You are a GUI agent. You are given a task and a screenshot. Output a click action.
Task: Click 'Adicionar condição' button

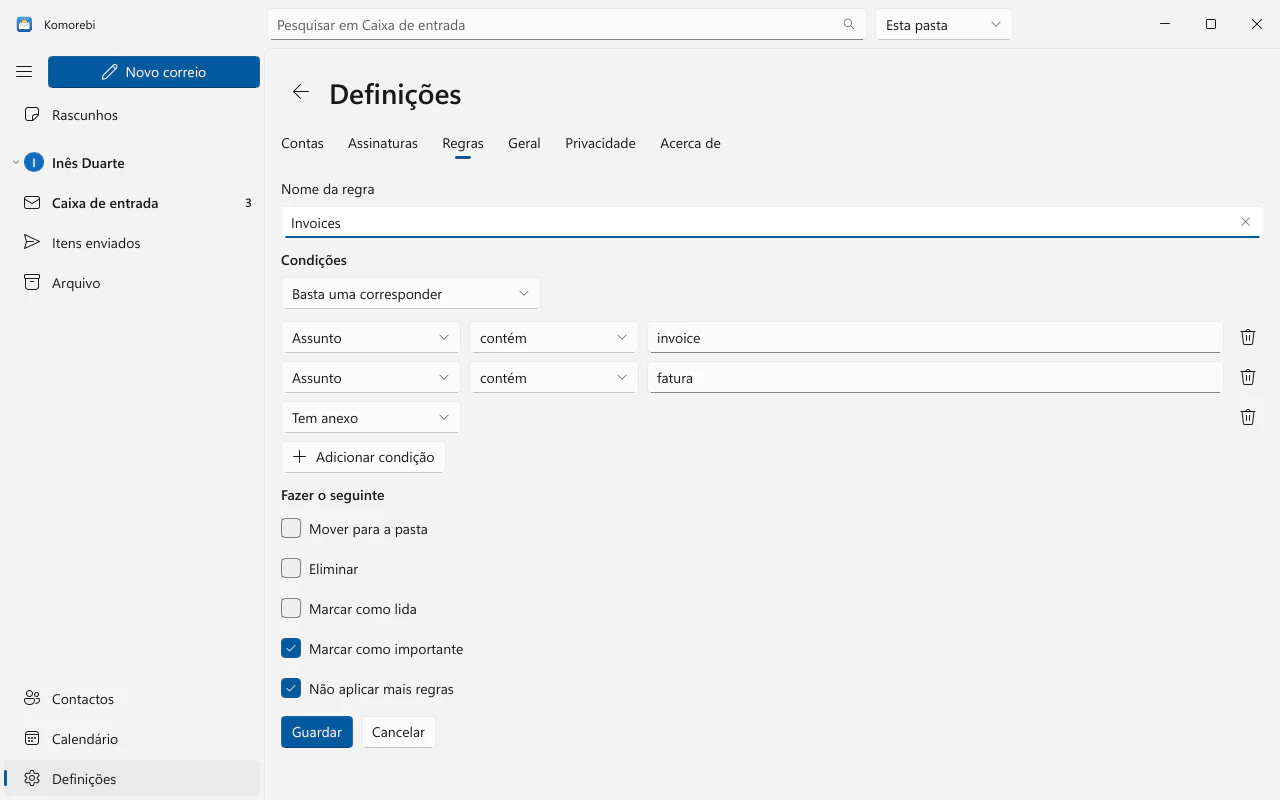pos(363,457)
